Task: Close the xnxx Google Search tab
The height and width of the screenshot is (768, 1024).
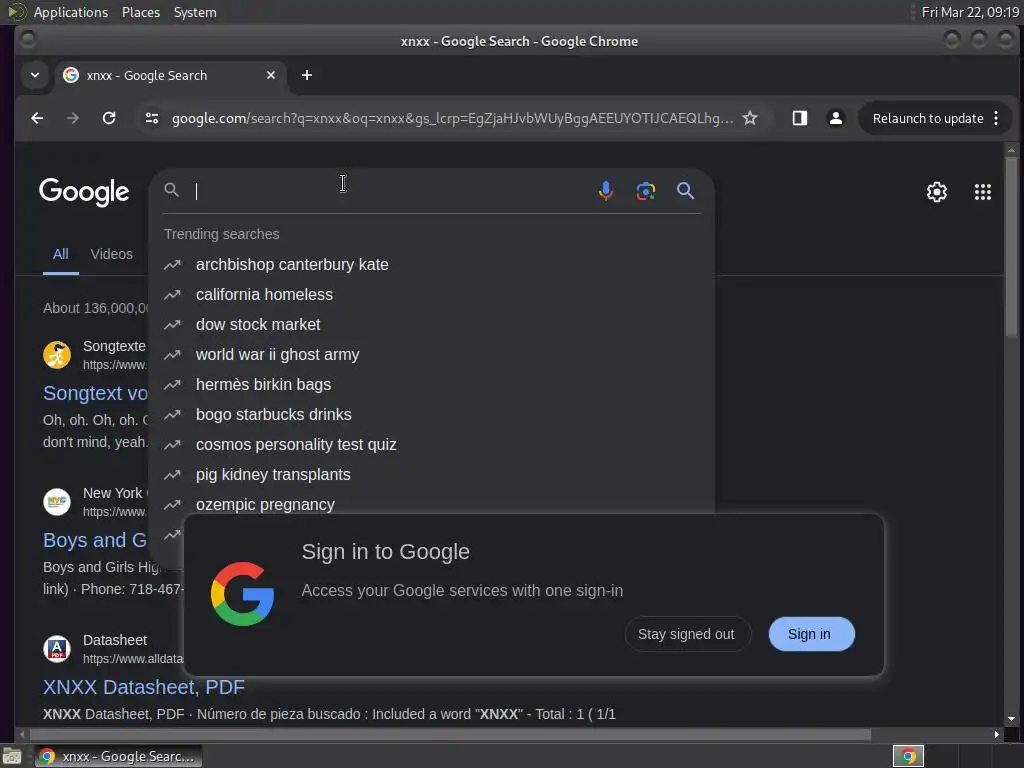Action: pos(270,75)
